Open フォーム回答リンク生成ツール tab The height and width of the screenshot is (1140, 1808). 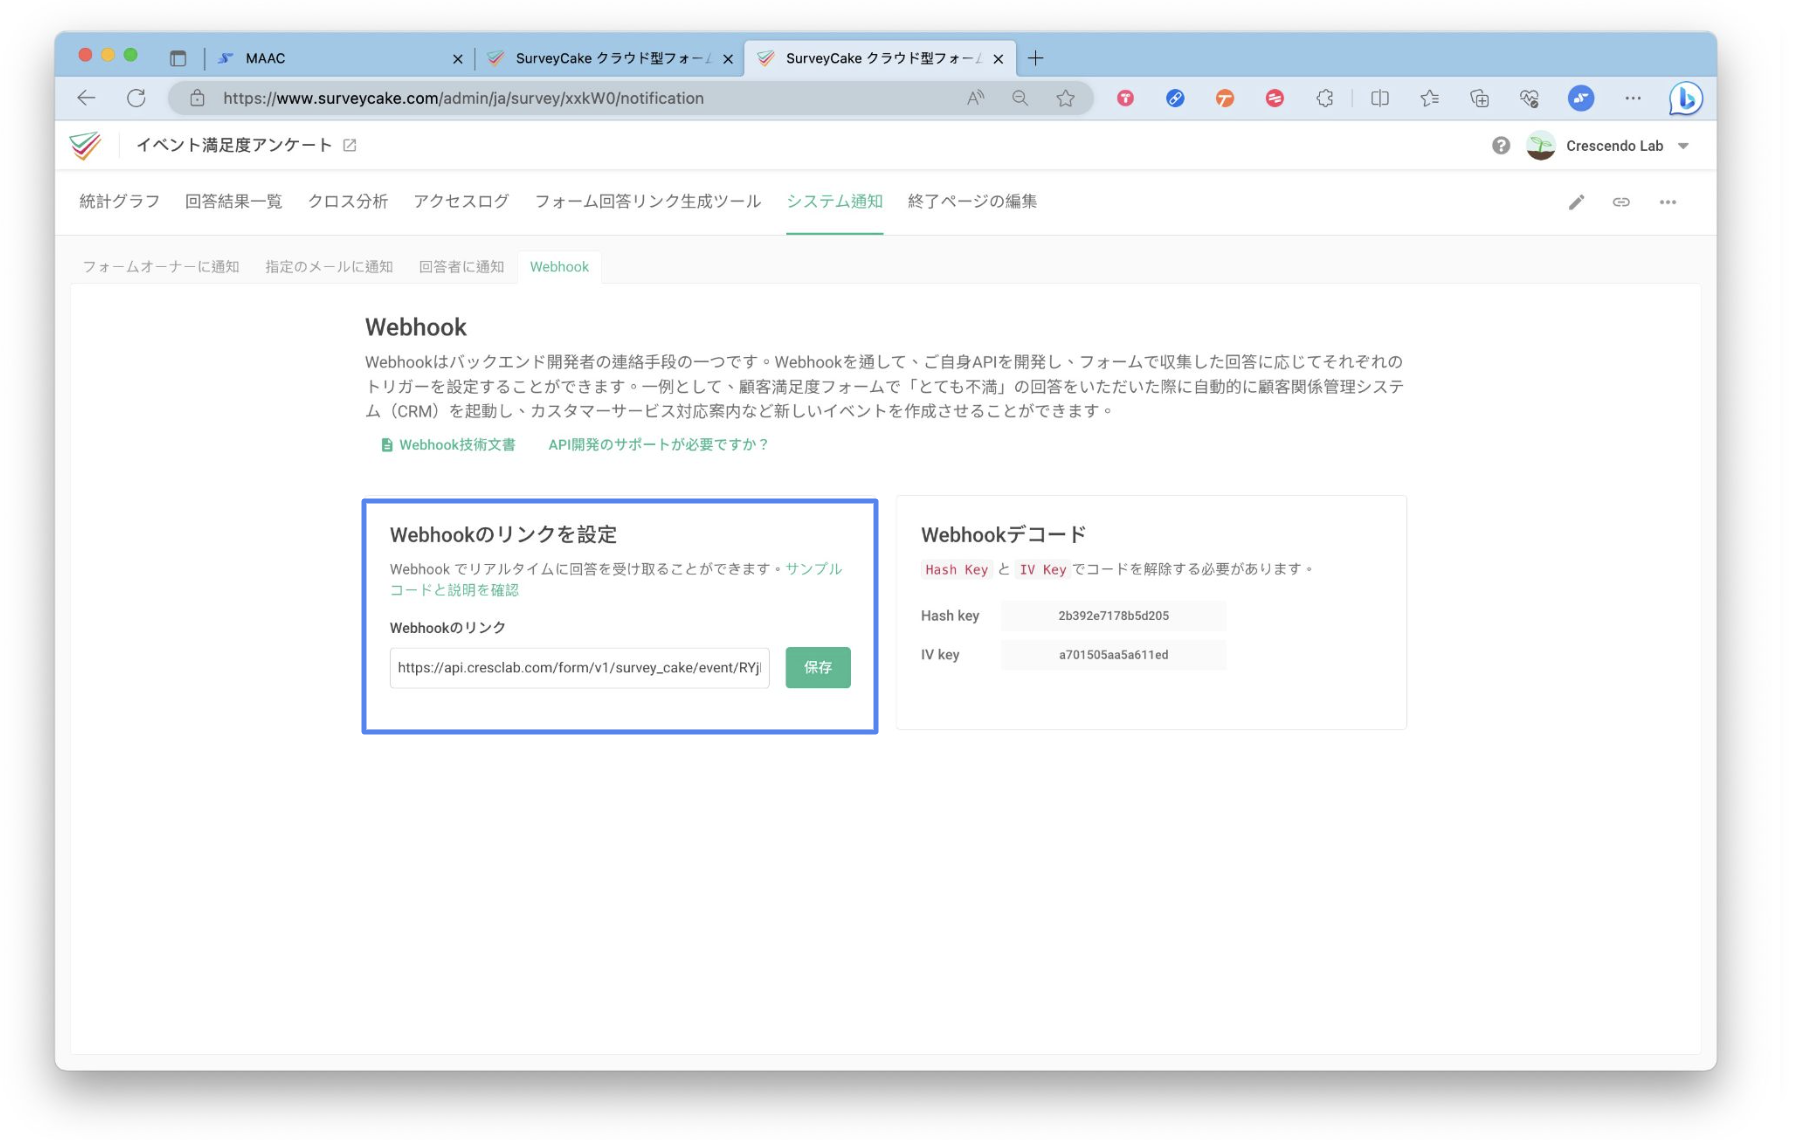(647, 201)
